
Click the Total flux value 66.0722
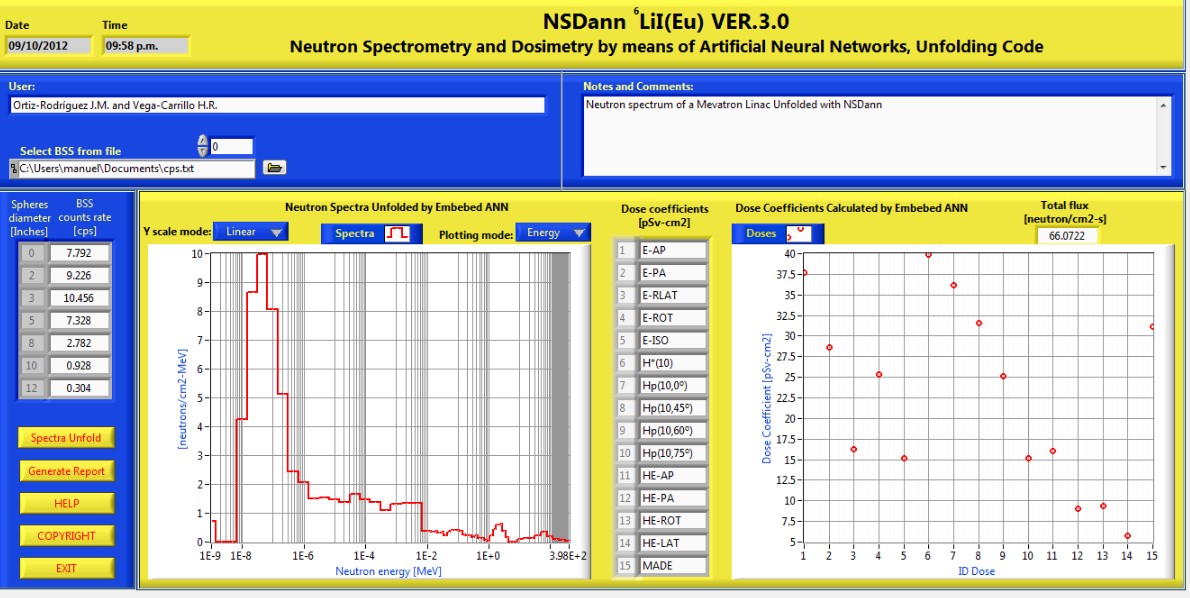point(1067,236)
